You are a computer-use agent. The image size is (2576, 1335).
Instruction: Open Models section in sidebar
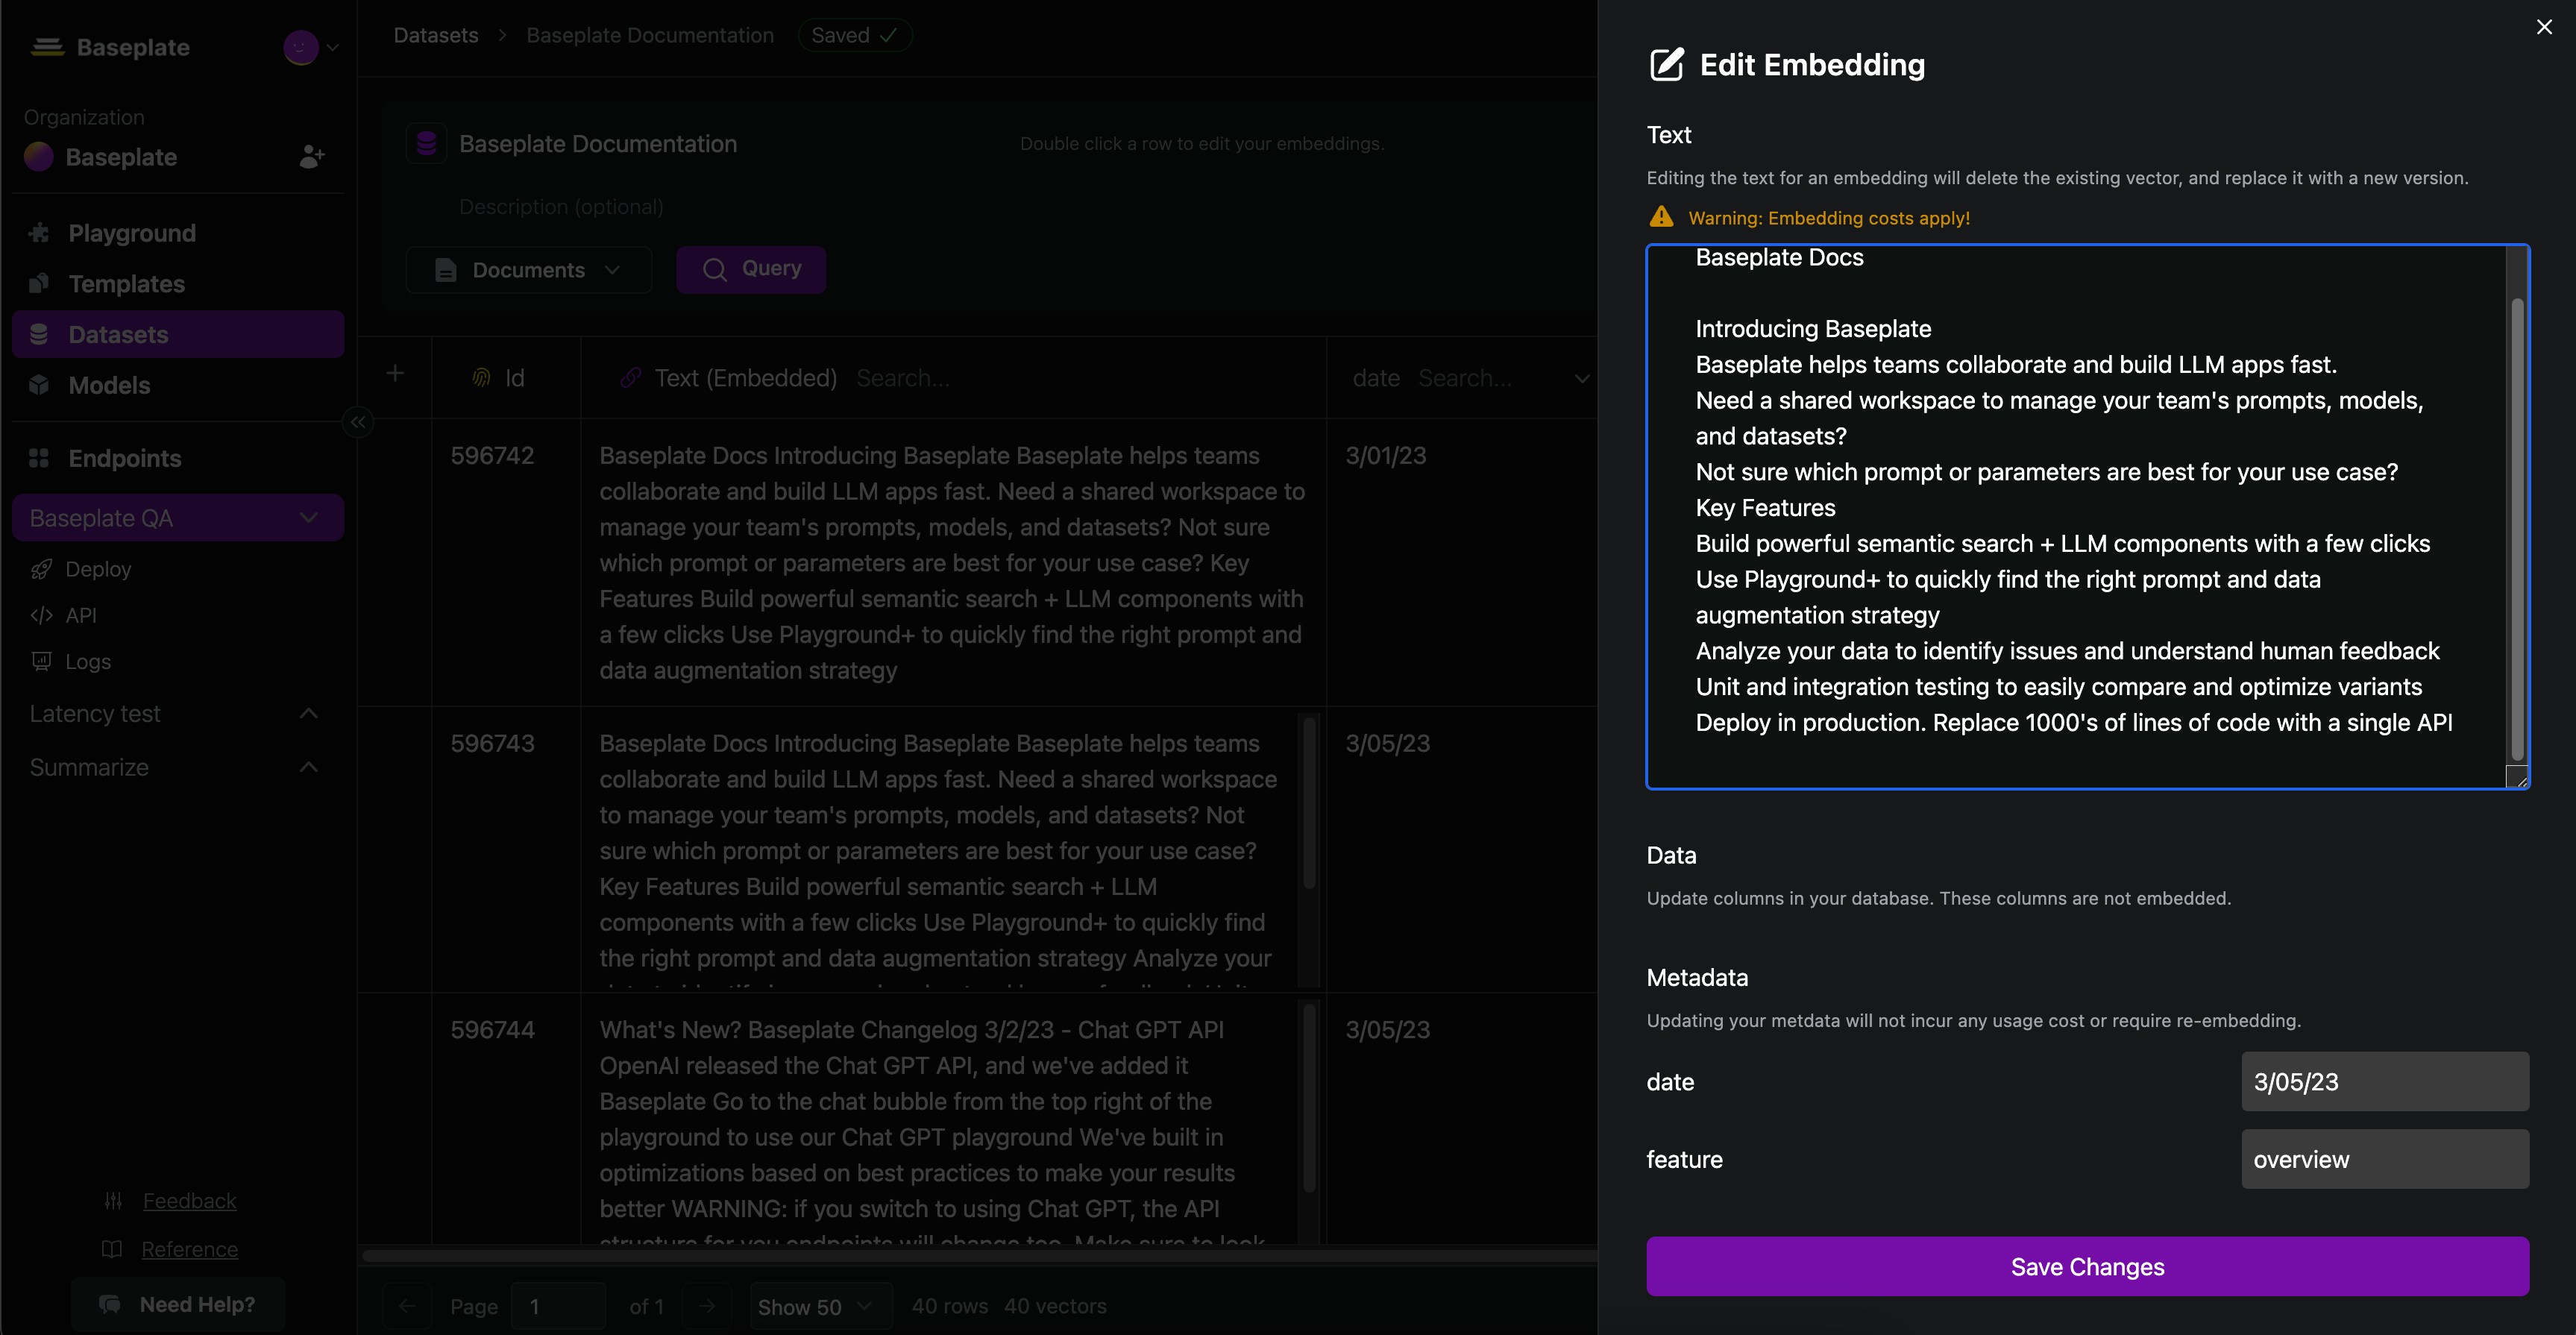tap(109, 385)
